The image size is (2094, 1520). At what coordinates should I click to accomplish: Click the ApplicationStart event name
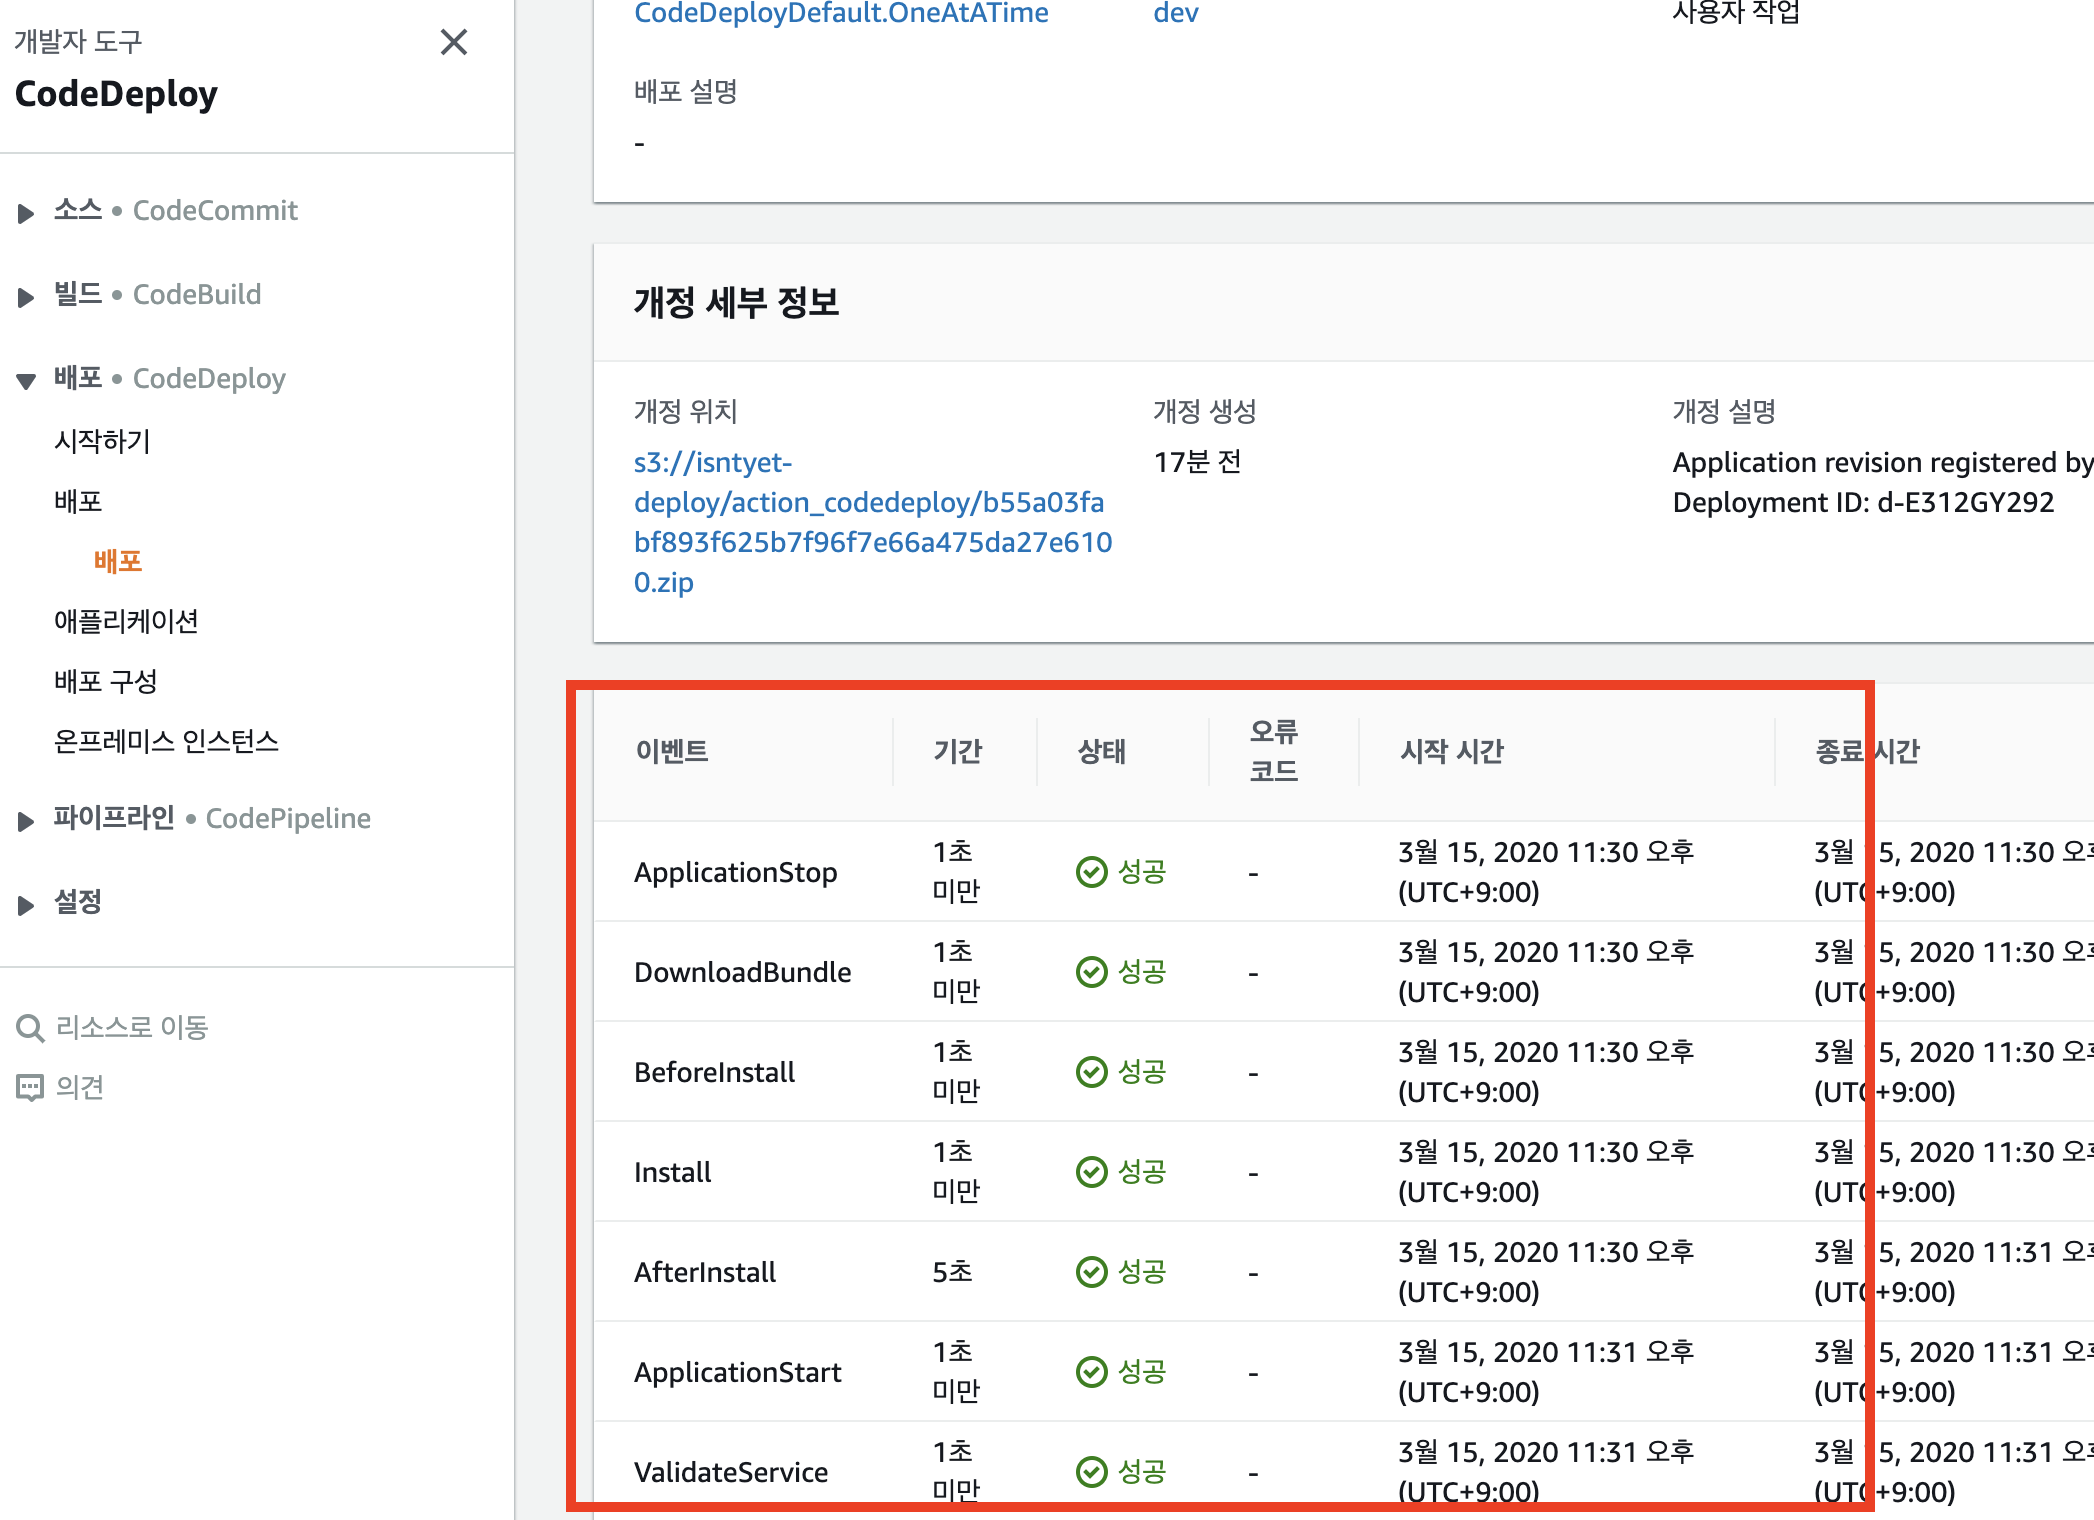point(738,1372)
